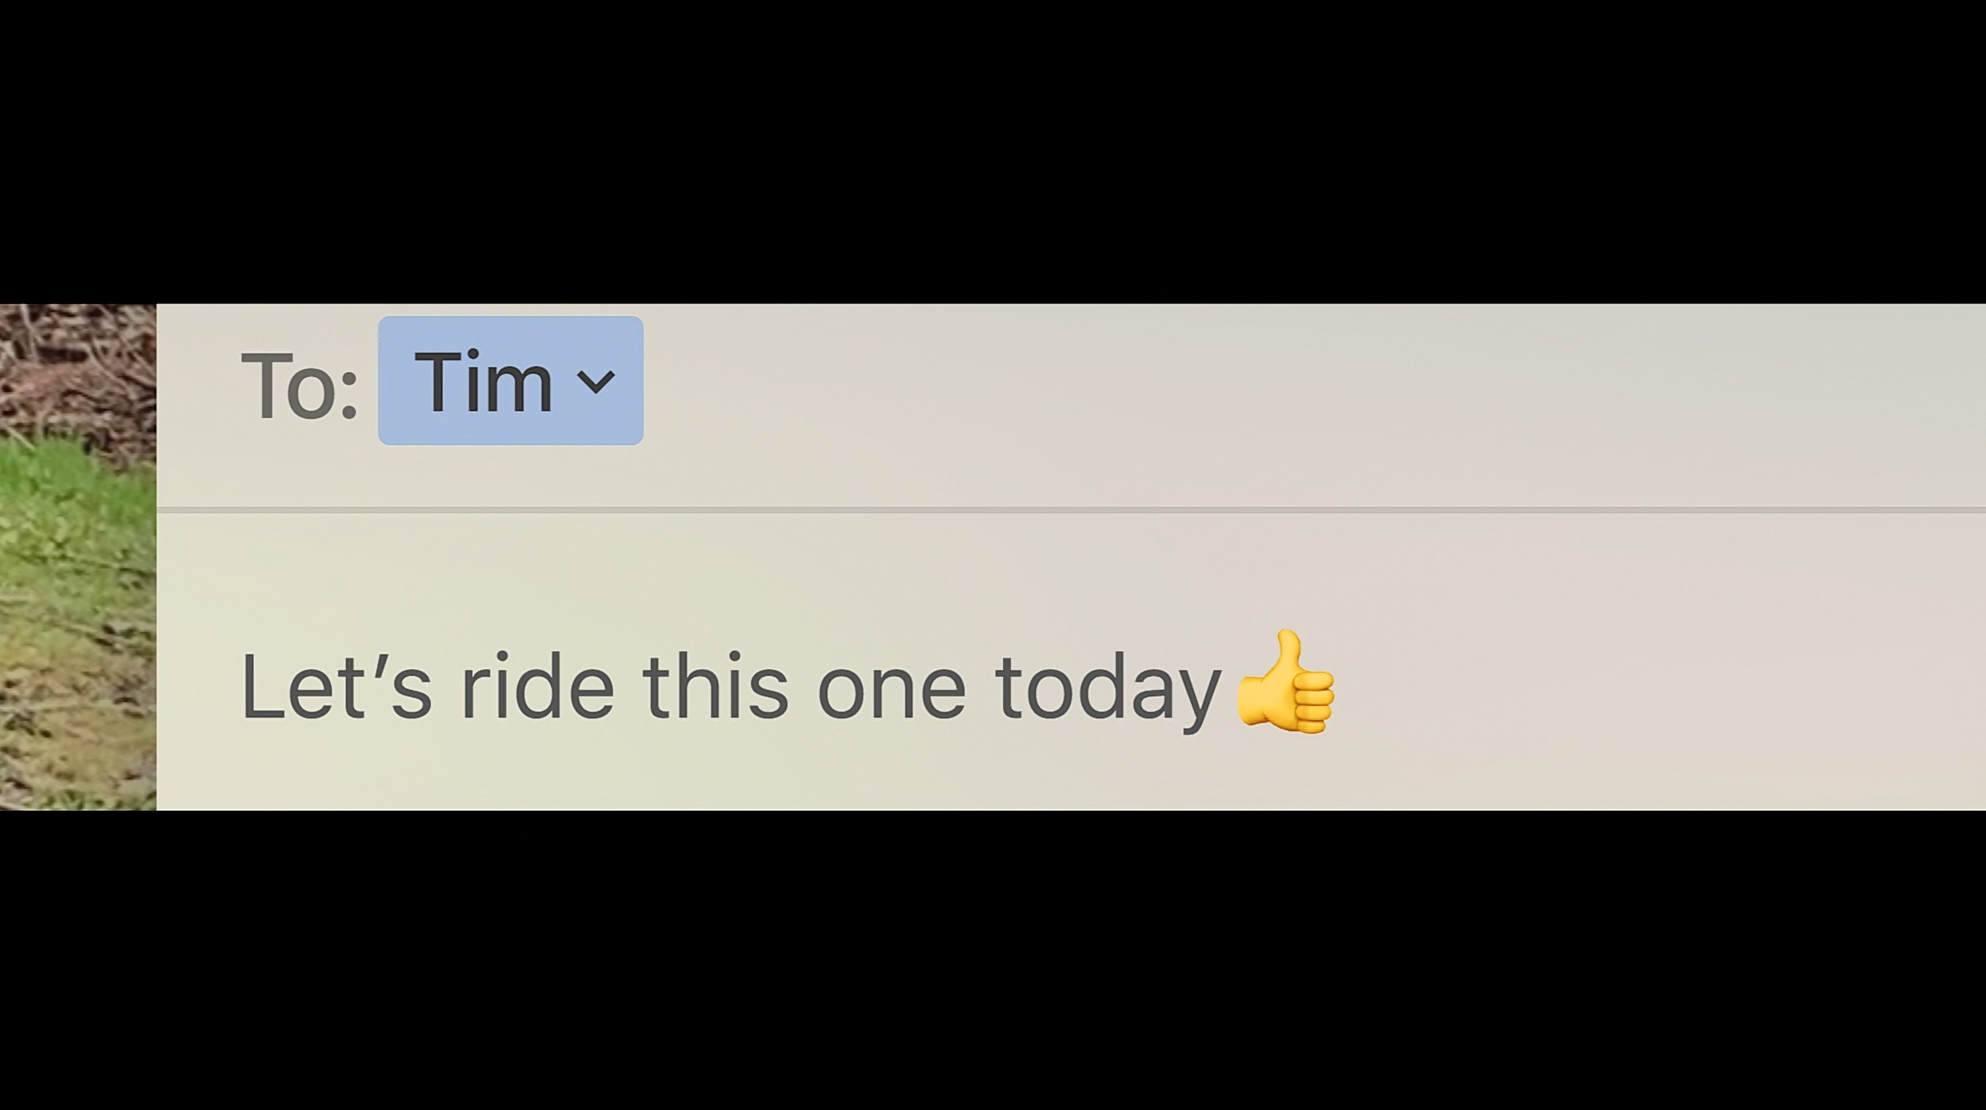Click the green grass area of the photo
This screenshot has height=1110, width=1986.
[70, 520]
